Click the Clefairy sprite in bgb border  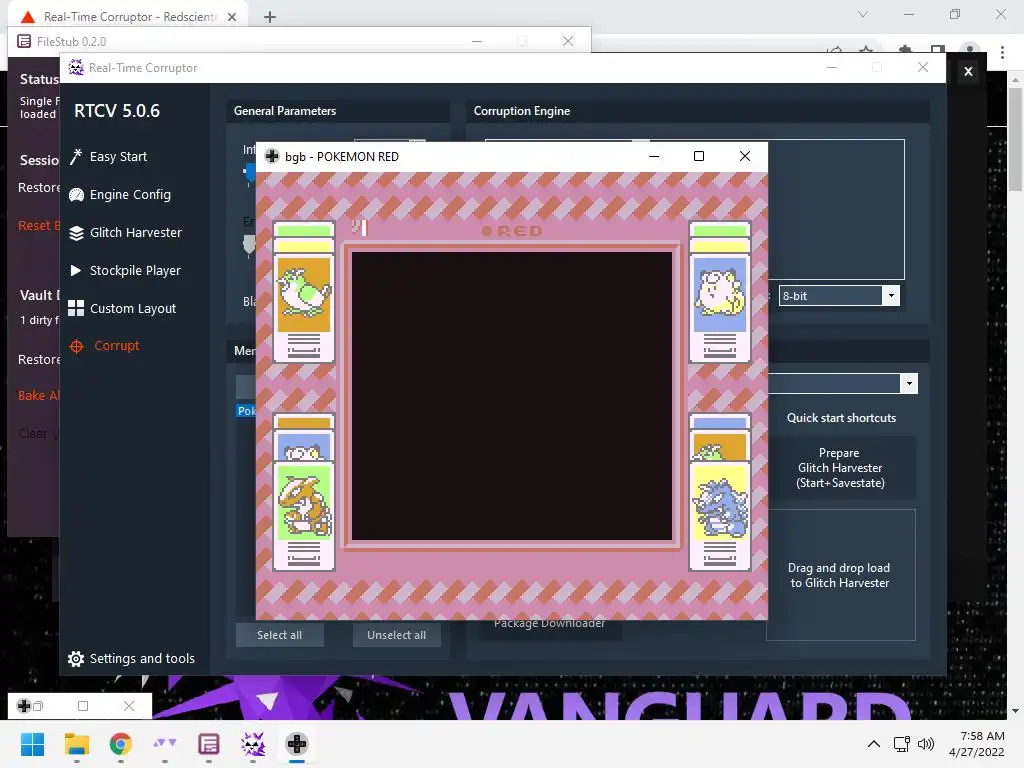coord(720,295)
